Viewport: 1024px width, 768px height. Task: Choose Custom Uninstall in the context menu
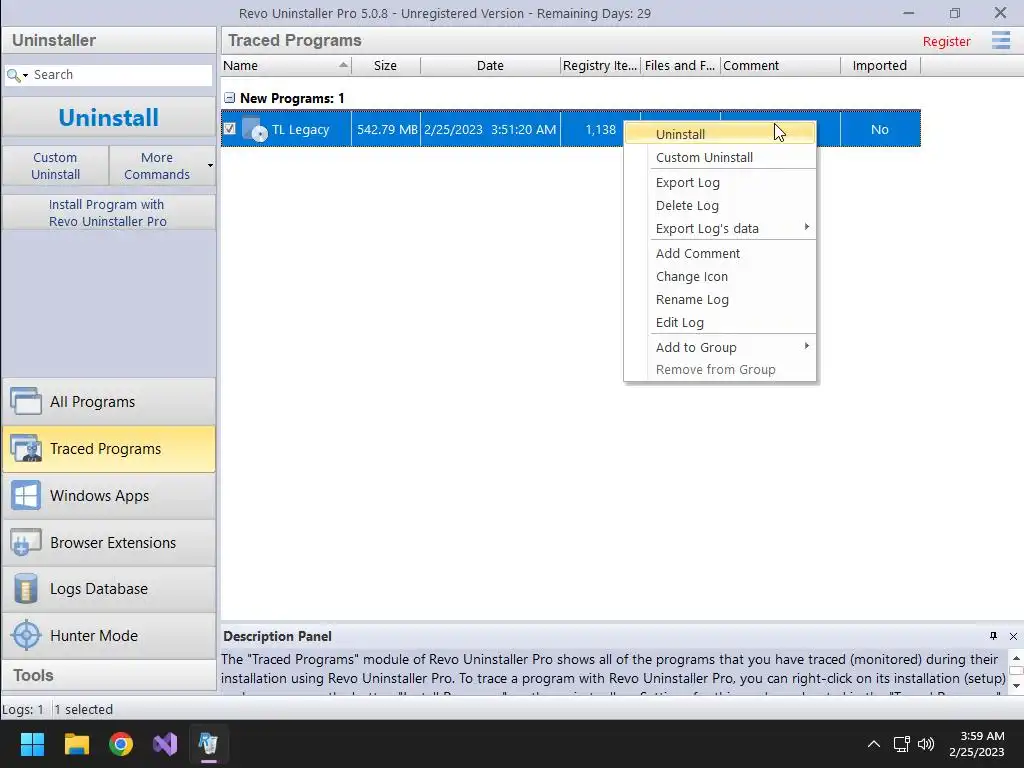(x=720, y=157)
